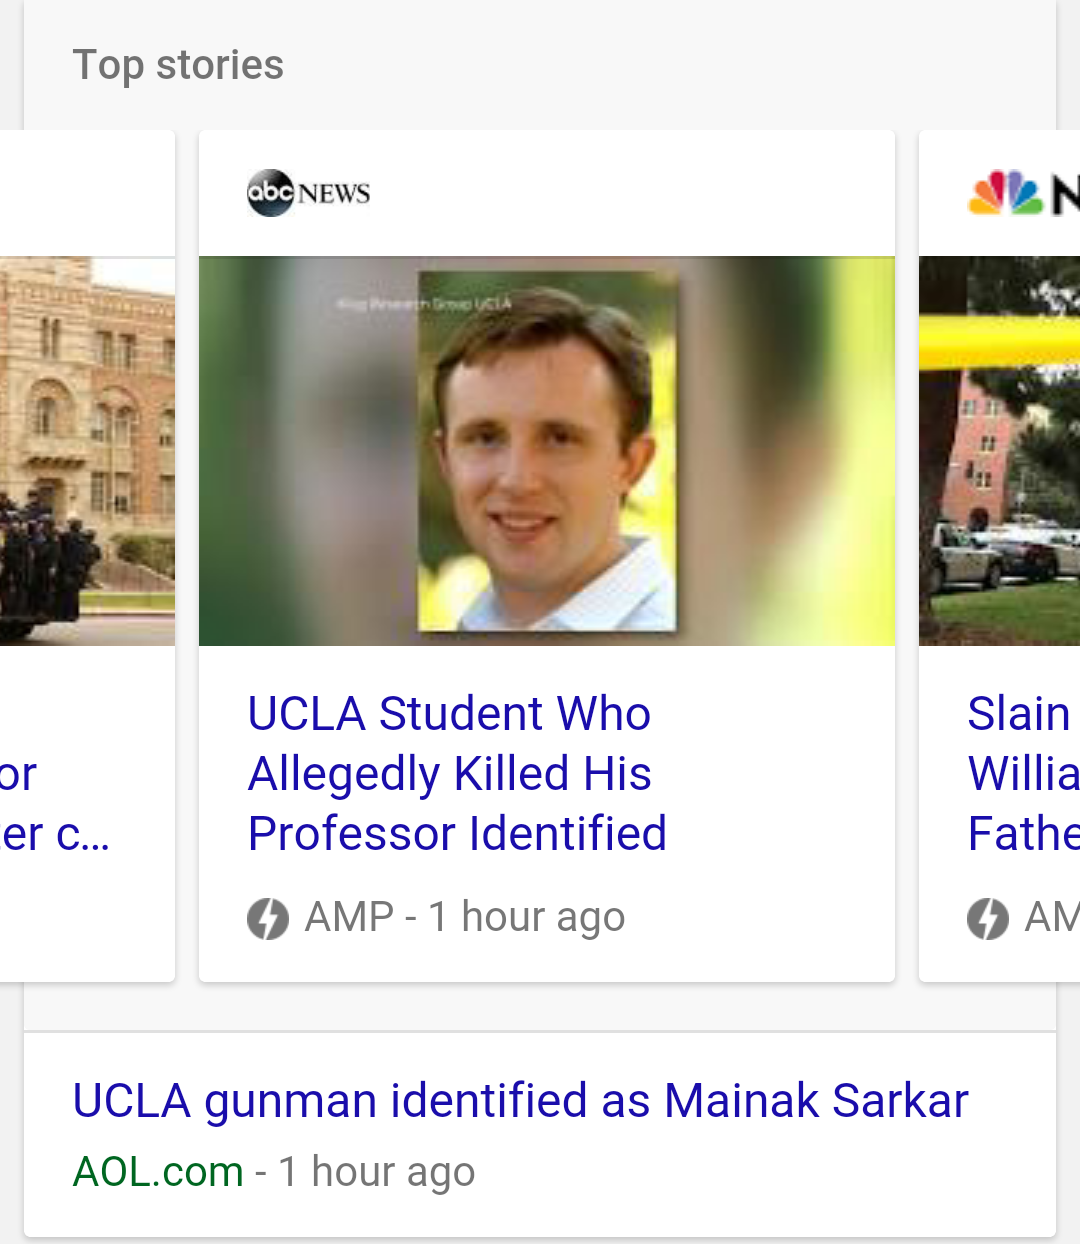Image resolution: width=1080 pixels, height=1244 pixels.
Task: Tap the "NEWS" text beside abc logo
Action: (x=334, y=193)
